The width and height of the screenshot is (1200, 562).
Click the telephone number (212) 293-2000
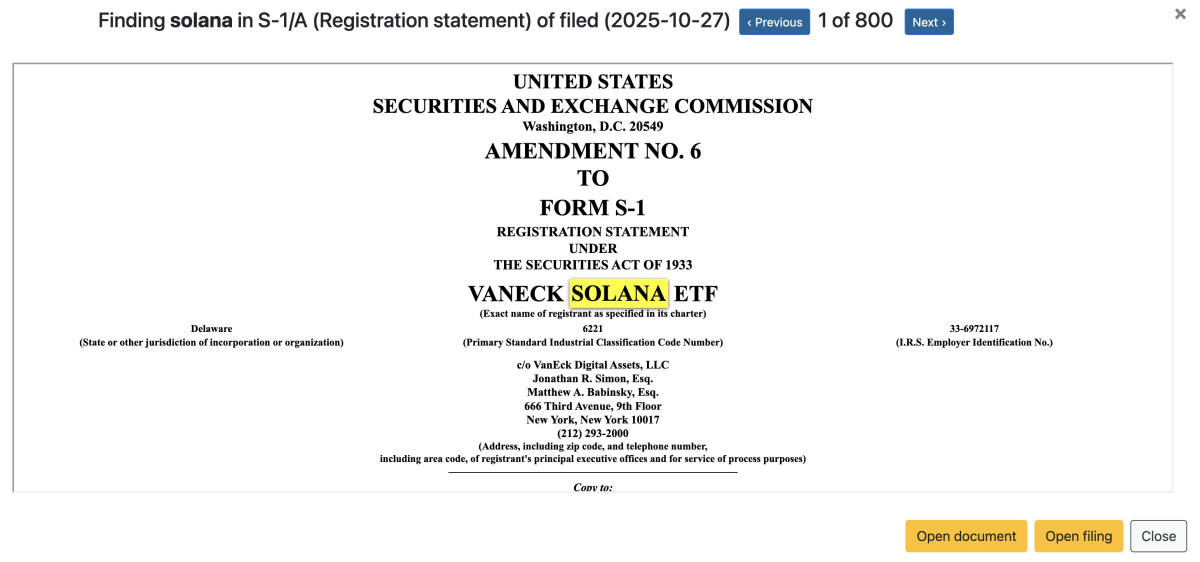[x=593, y=433]
